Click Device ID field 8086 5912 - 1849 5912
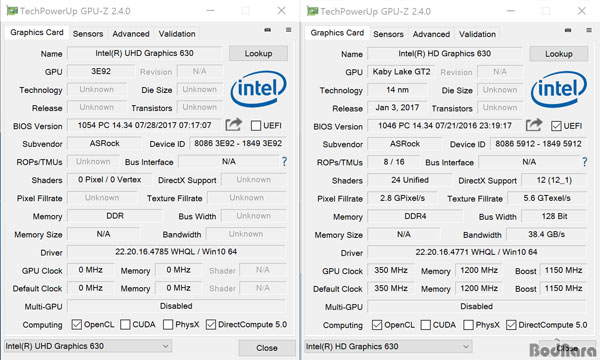Viewport: 600px width, 360px height. [538, 144]
